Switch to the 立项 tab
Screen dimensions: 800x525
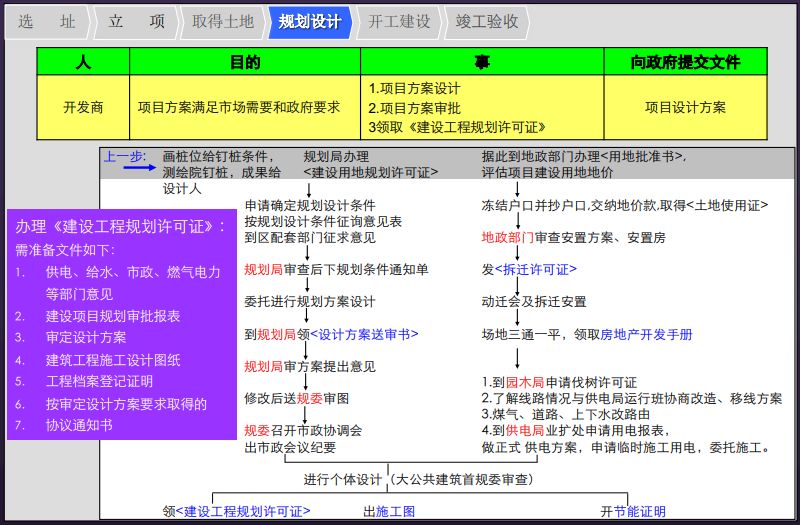(x=135, y=21)
